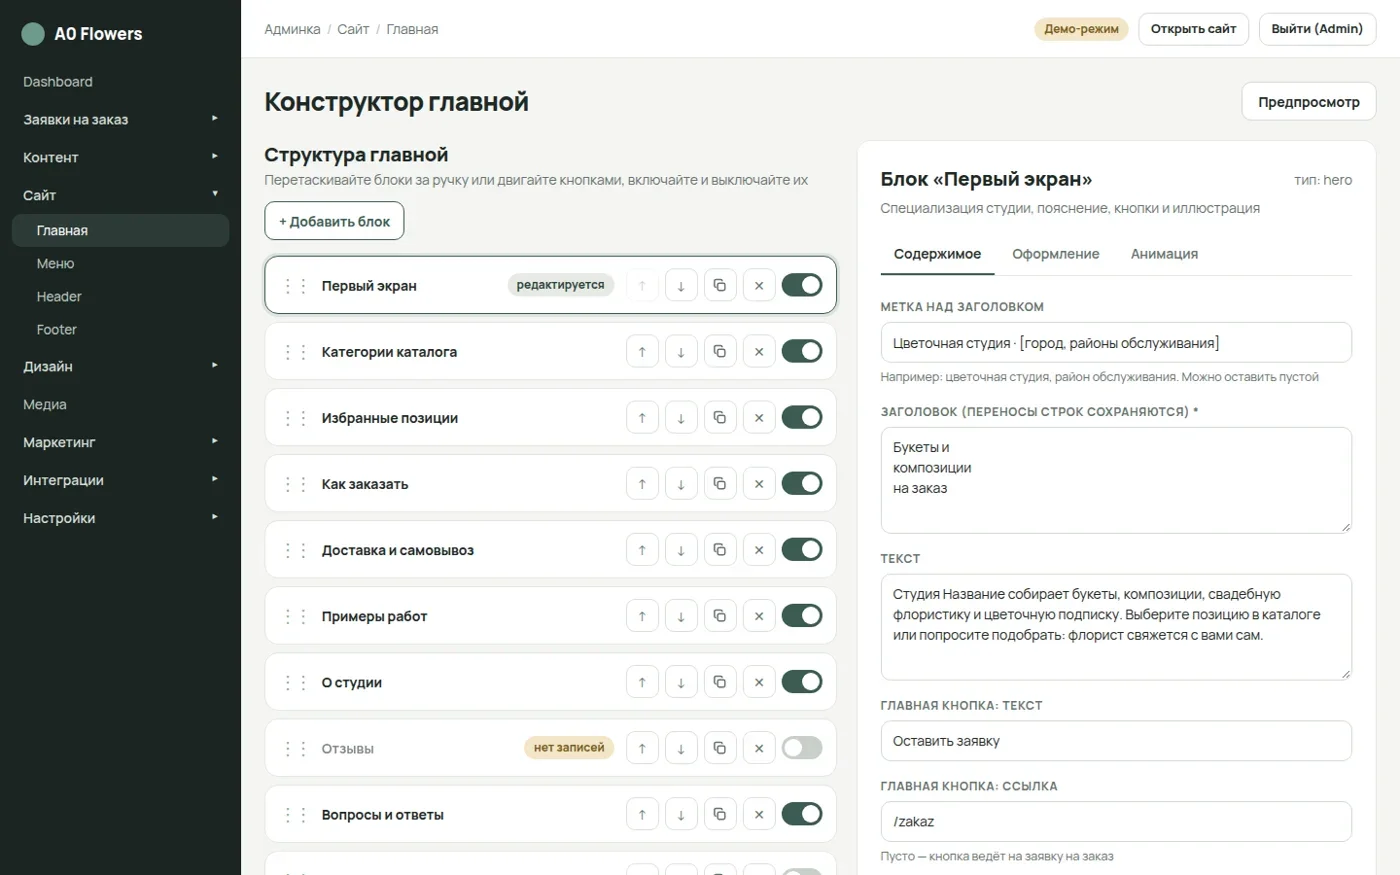The width and height of the screenshot is (1400, 875).
Task: Disable the 'Первый экран' block toggle
Action: 802,285
